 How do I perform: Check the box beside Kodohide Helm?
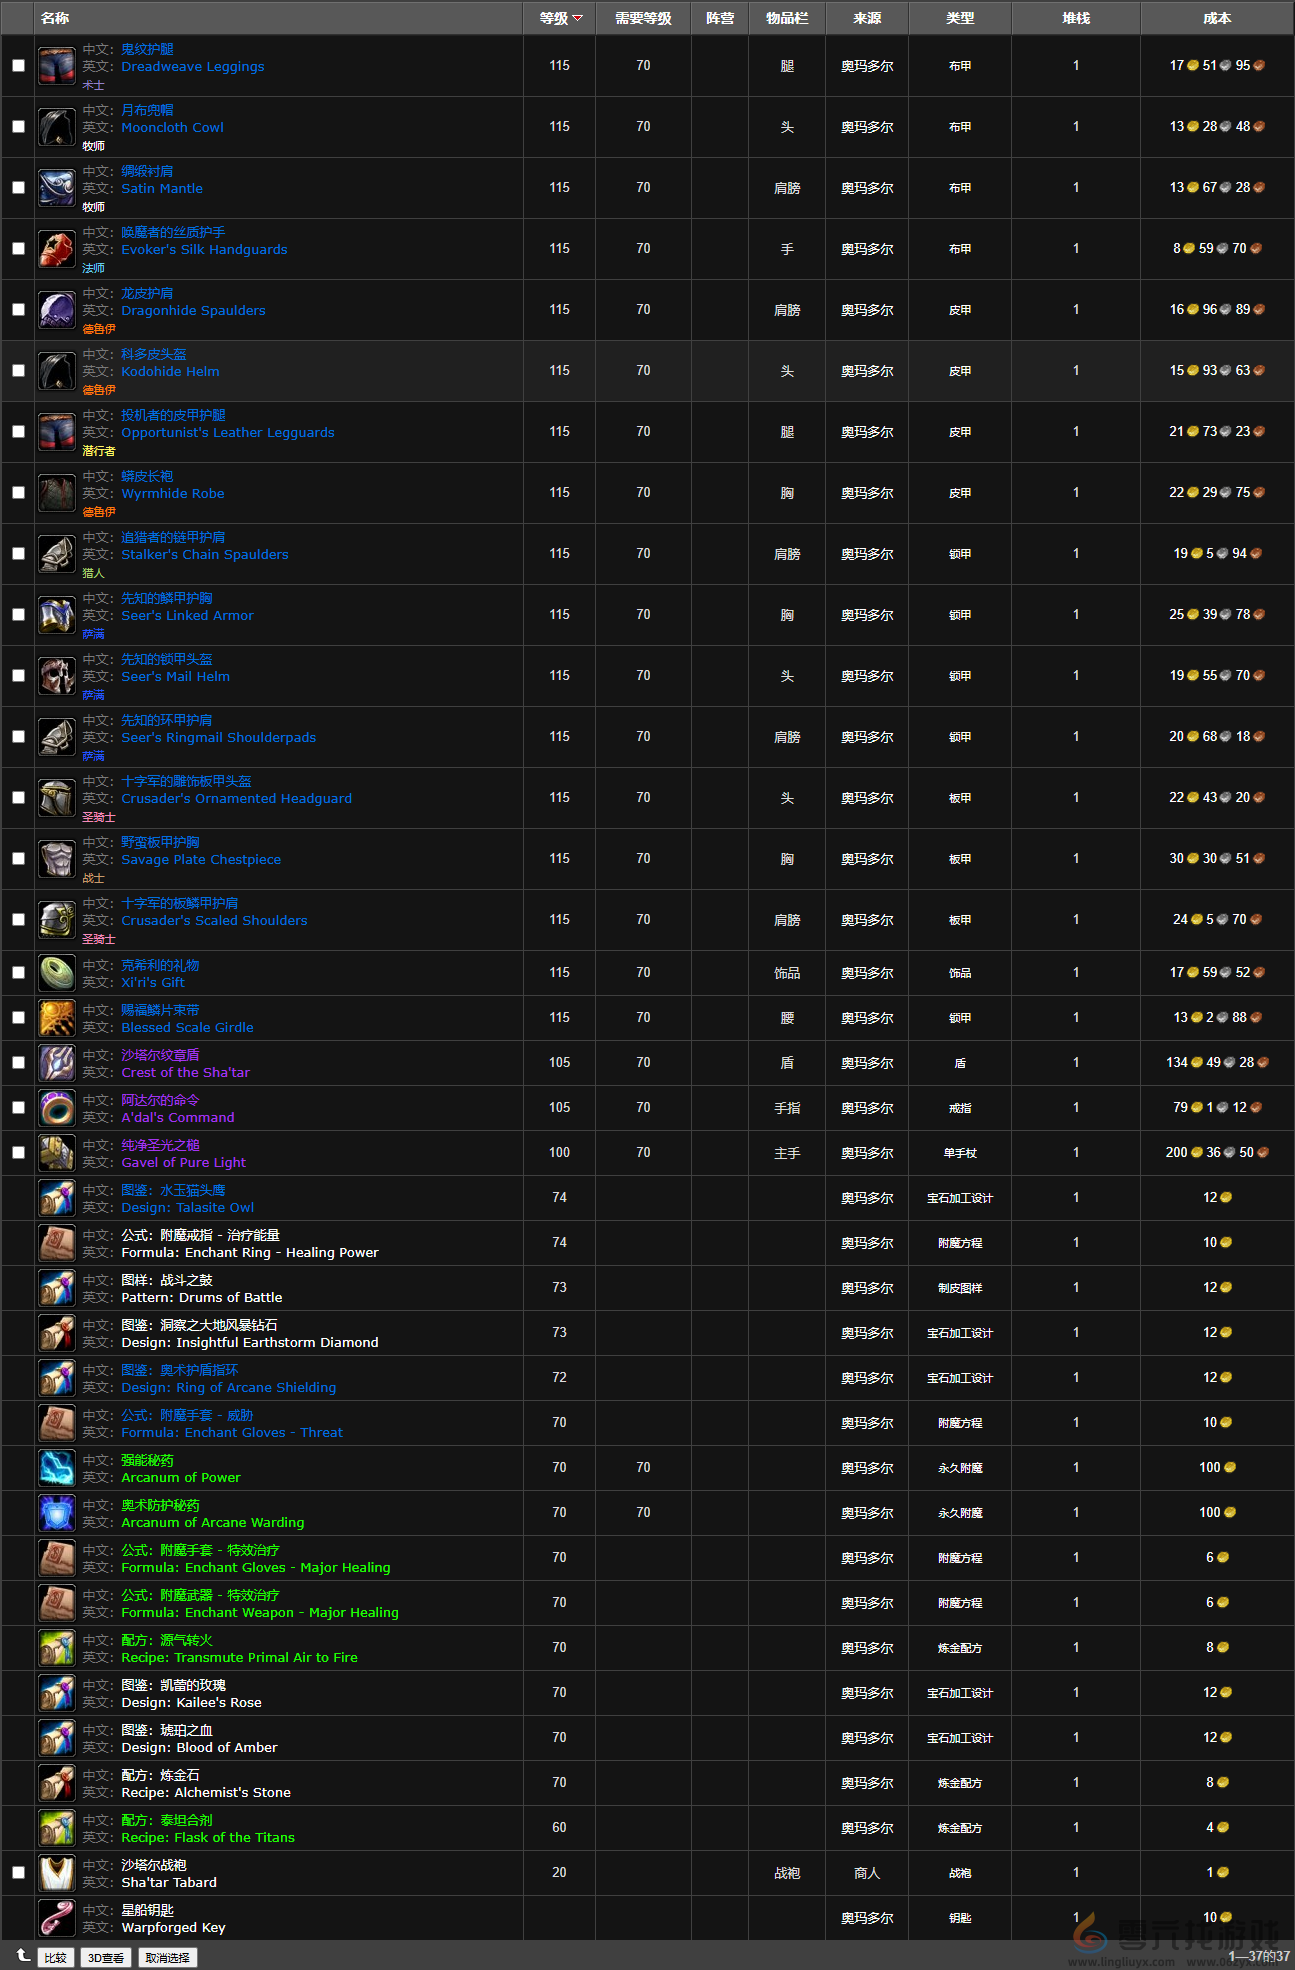[x=18, y=371]
